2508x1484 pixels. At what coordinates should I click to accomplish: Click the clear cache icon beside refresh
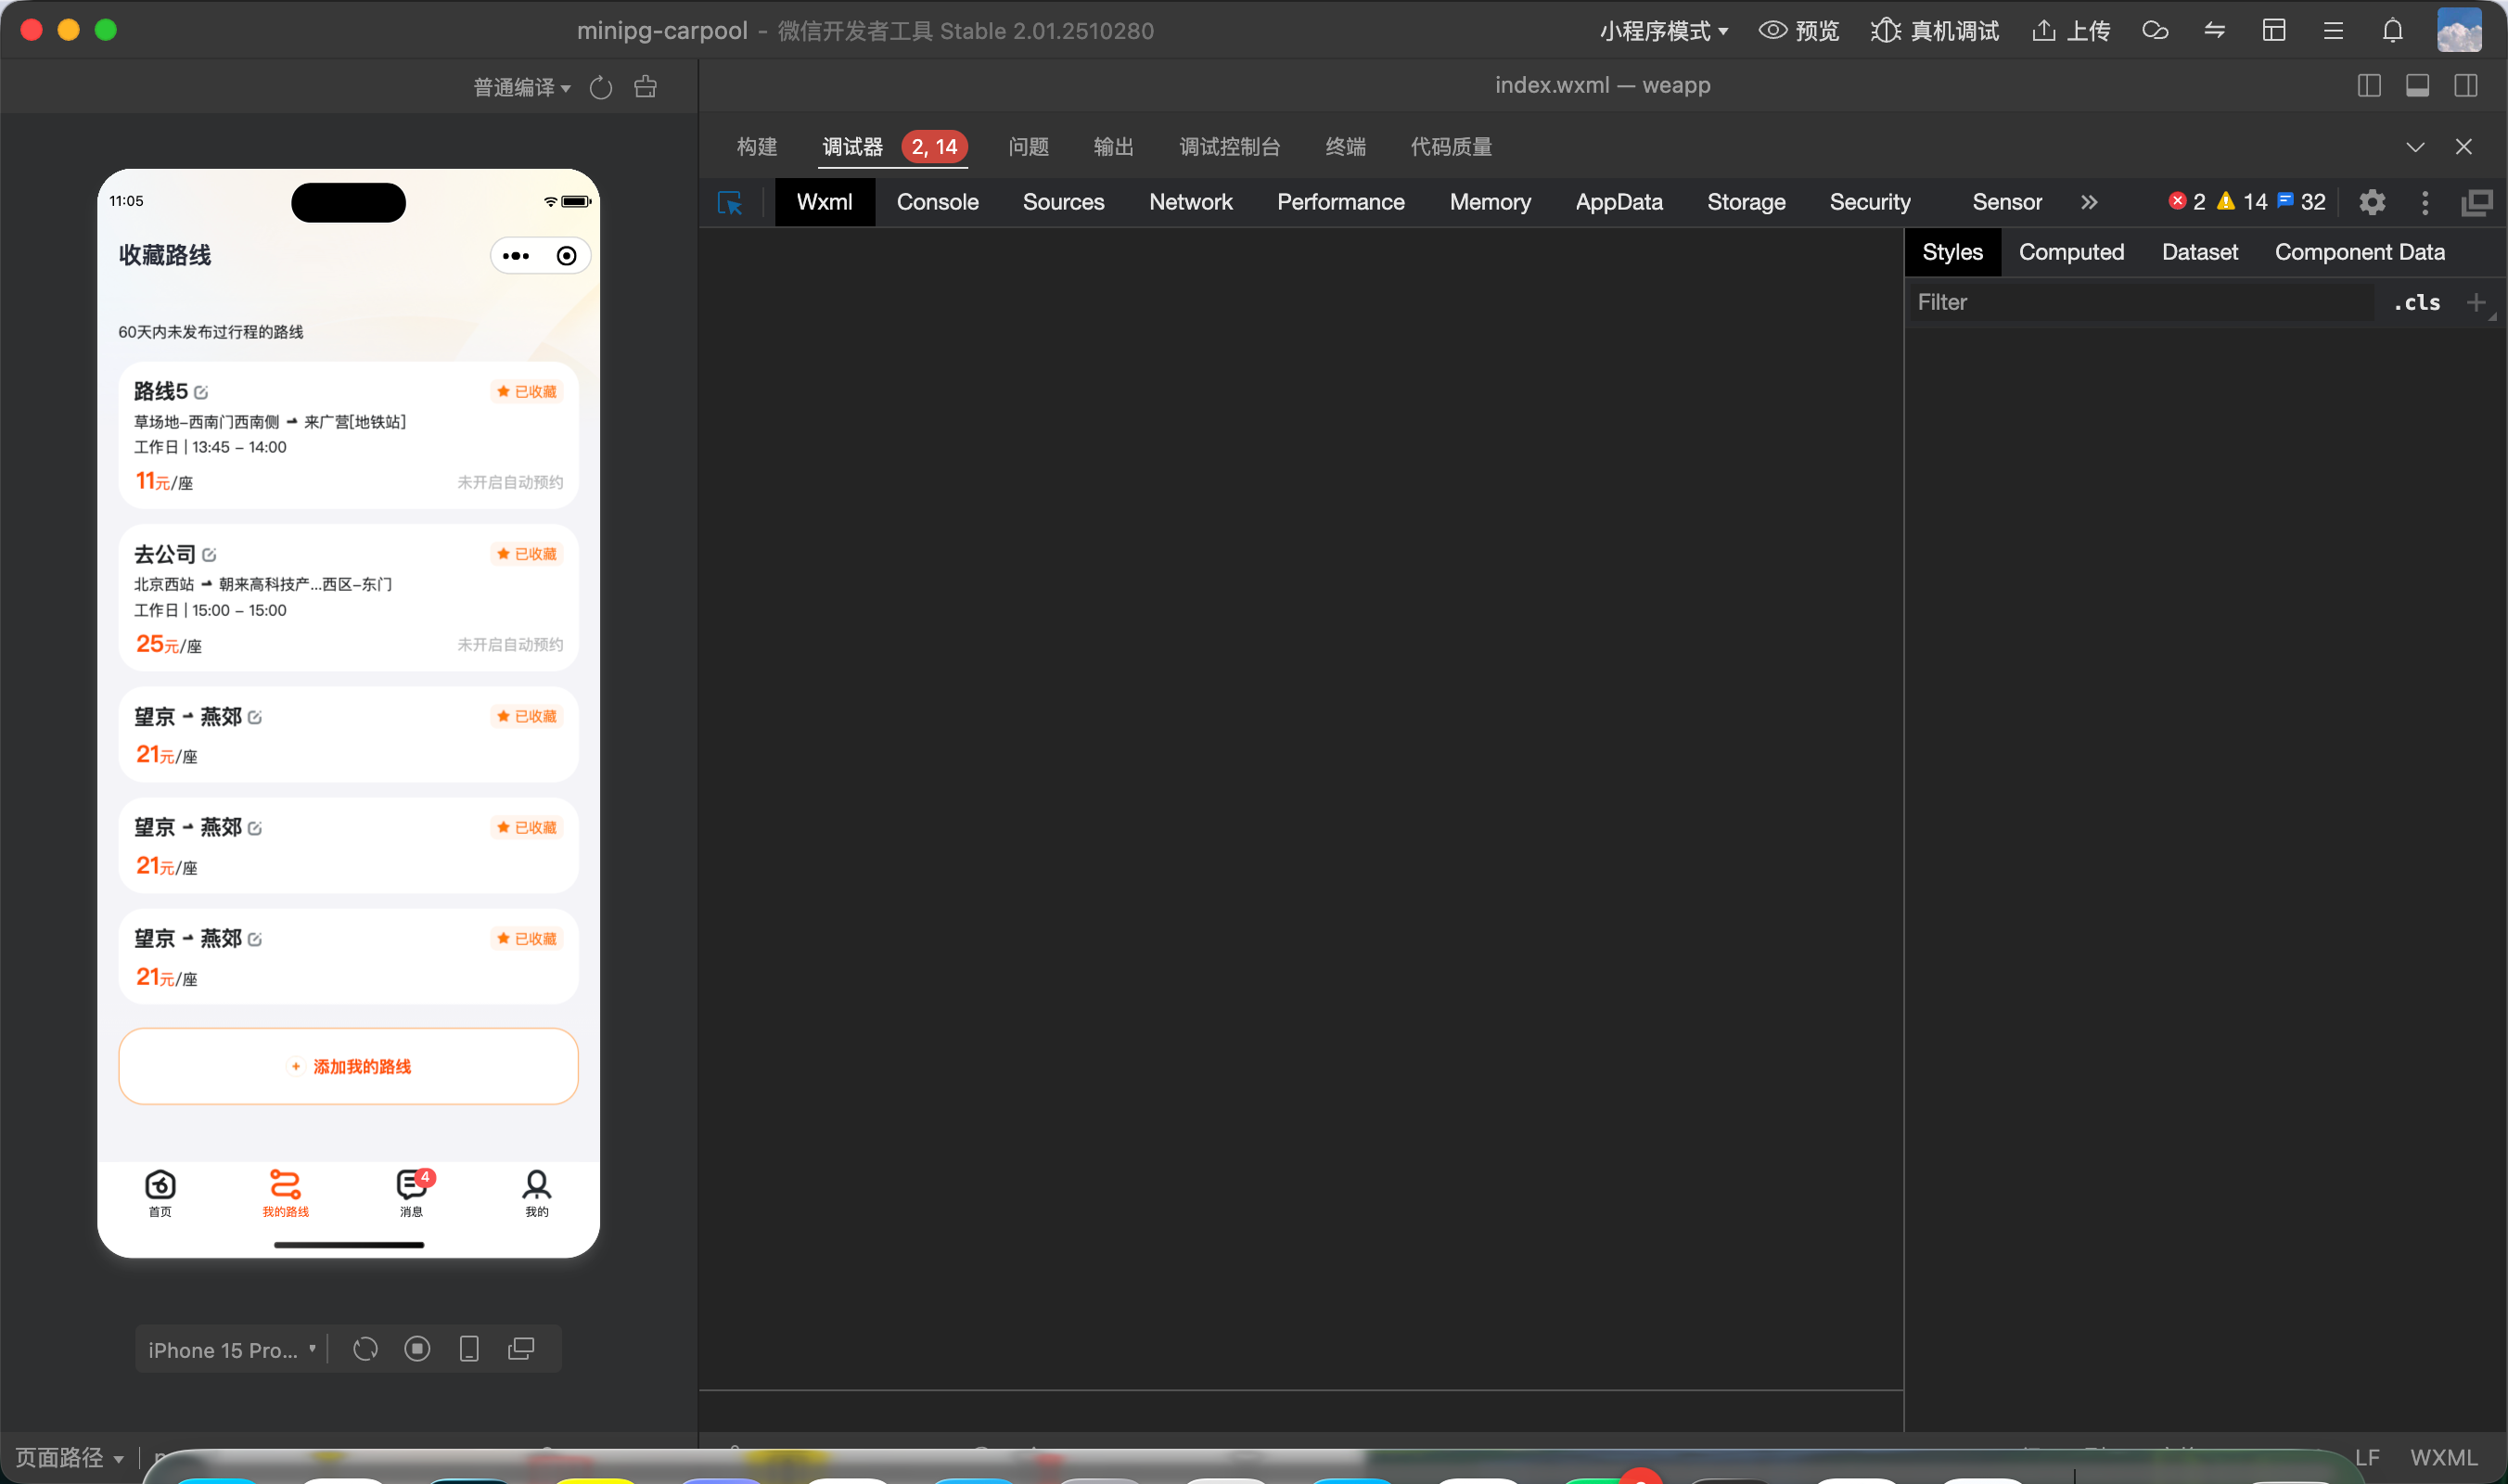[646, 87]
